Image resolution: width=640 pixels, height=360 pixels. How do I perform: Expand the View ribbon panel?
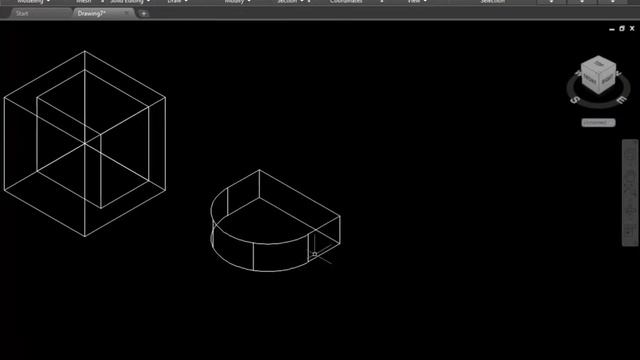417,2
